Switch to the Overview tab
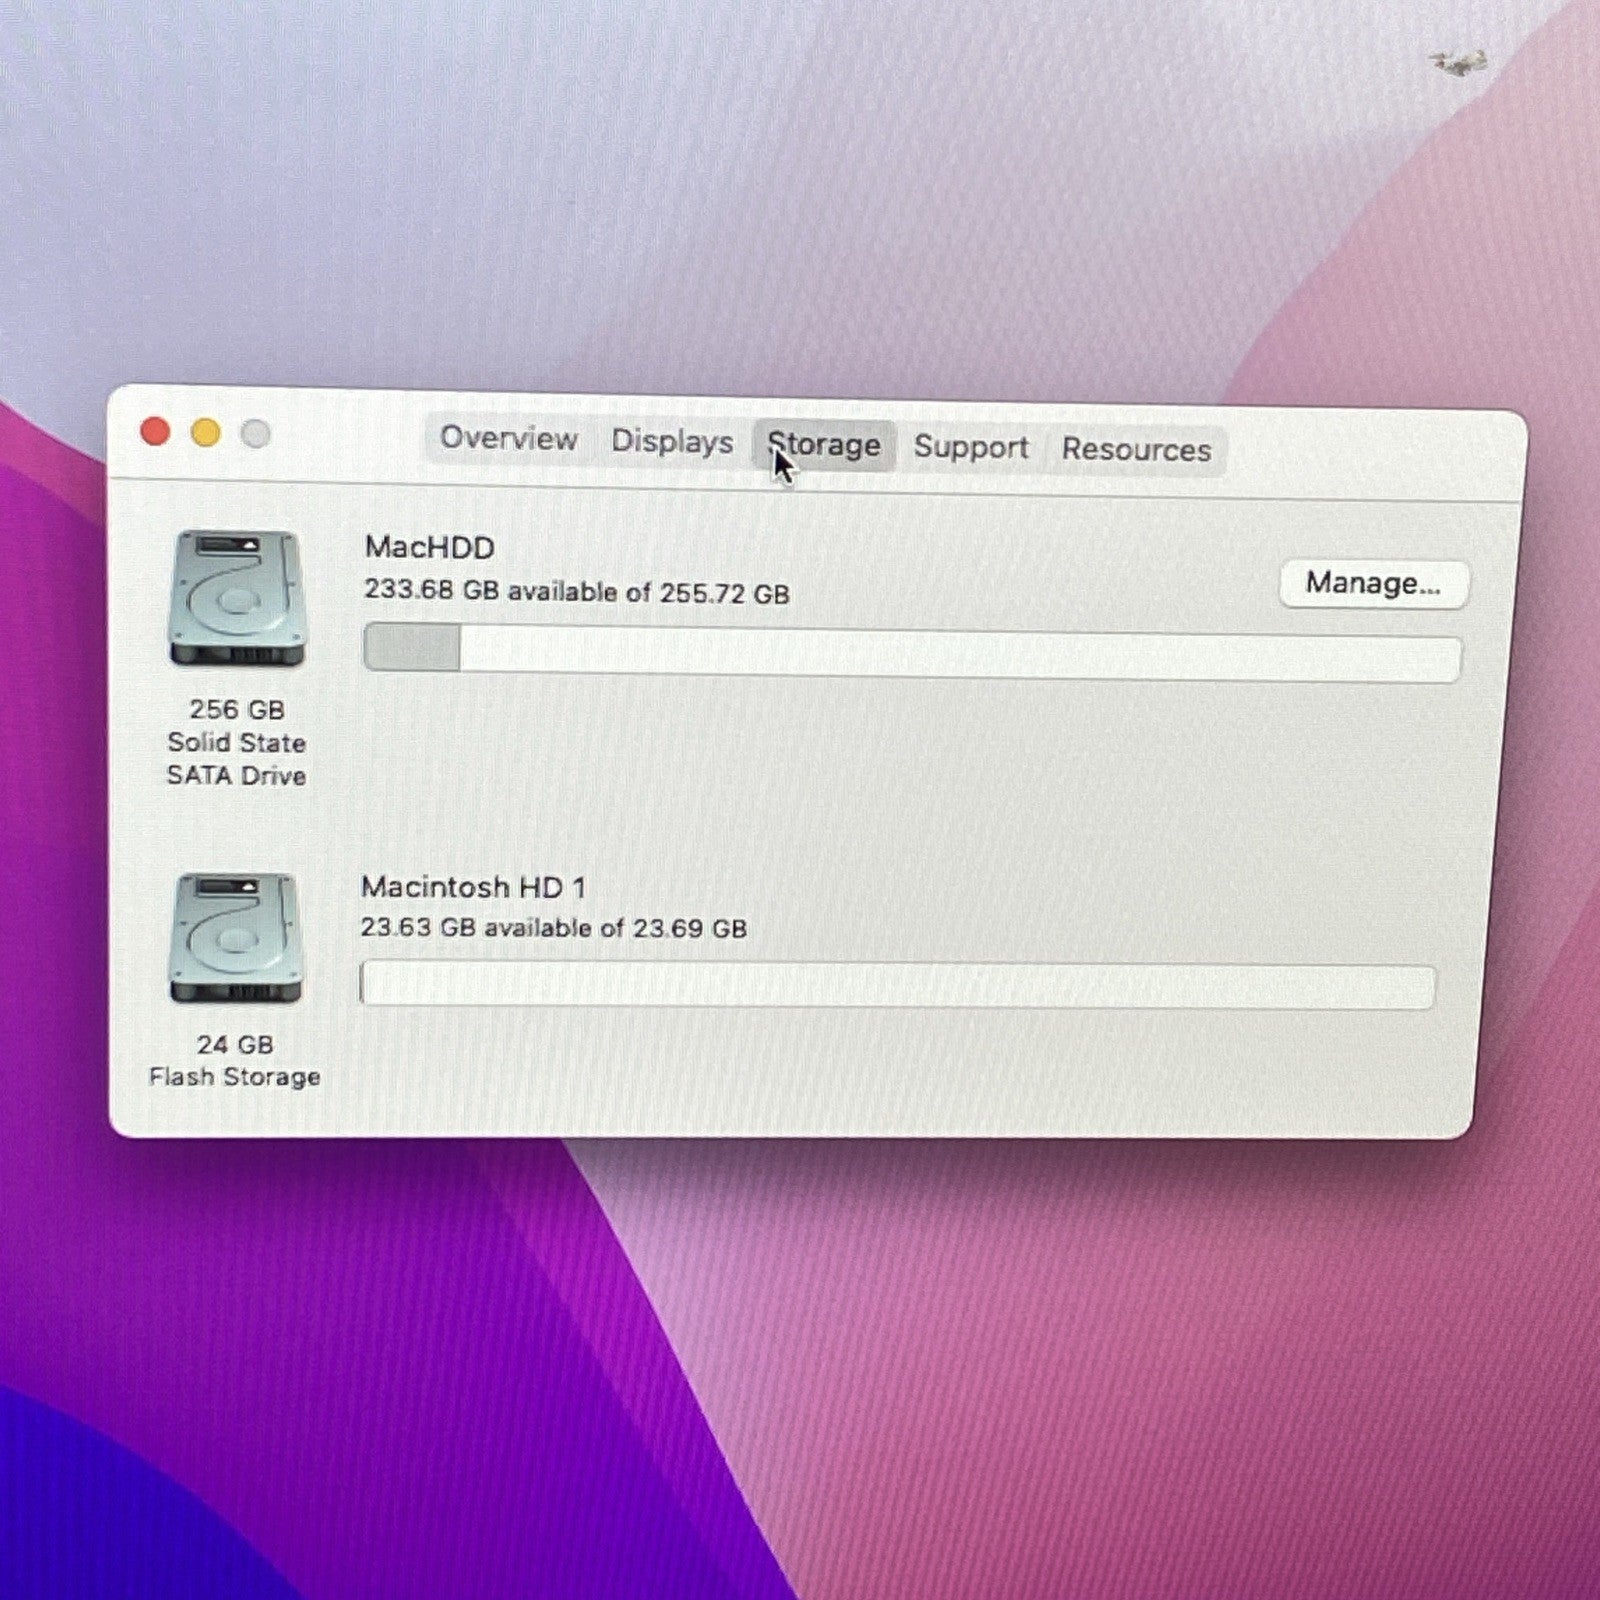Screen dimensions: 1600x1600 (508, 439)
